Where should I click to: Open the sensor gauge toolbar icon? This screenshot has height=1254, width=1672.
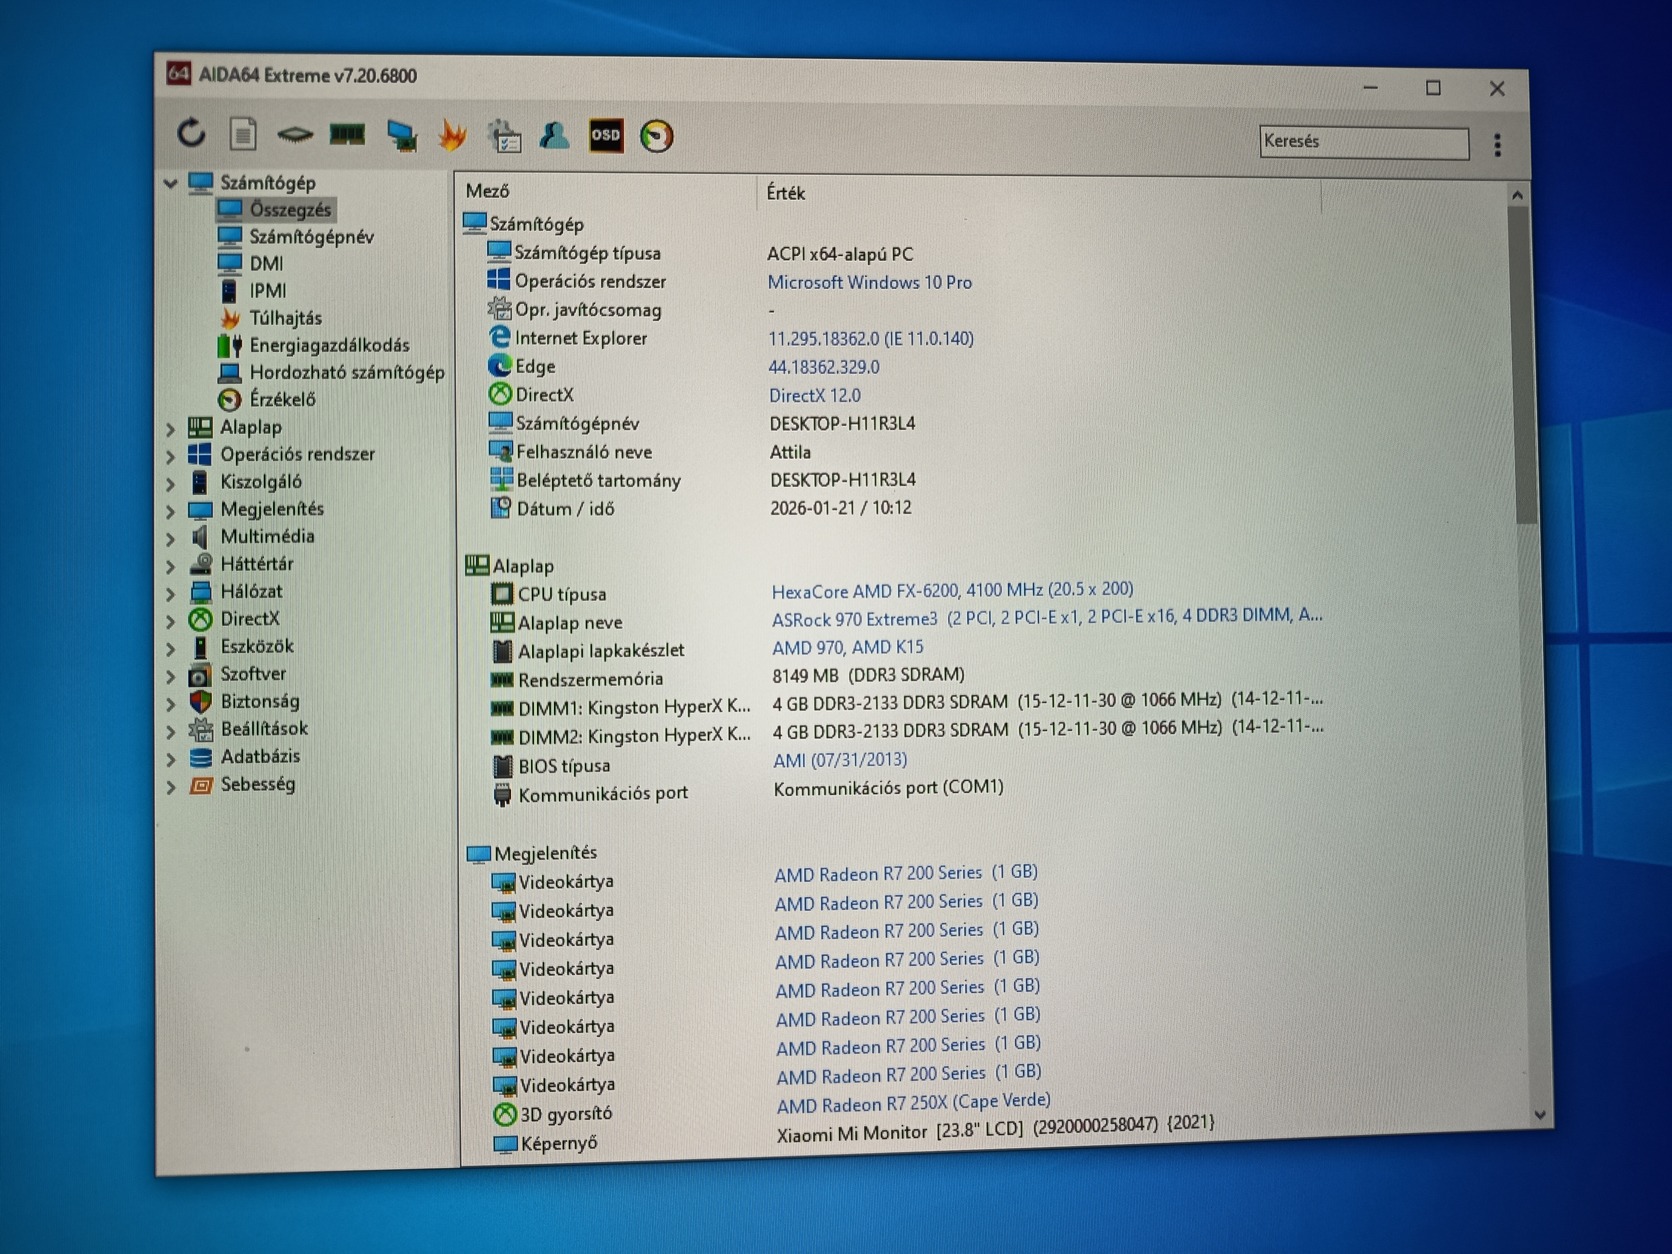(x=657, y=137)
